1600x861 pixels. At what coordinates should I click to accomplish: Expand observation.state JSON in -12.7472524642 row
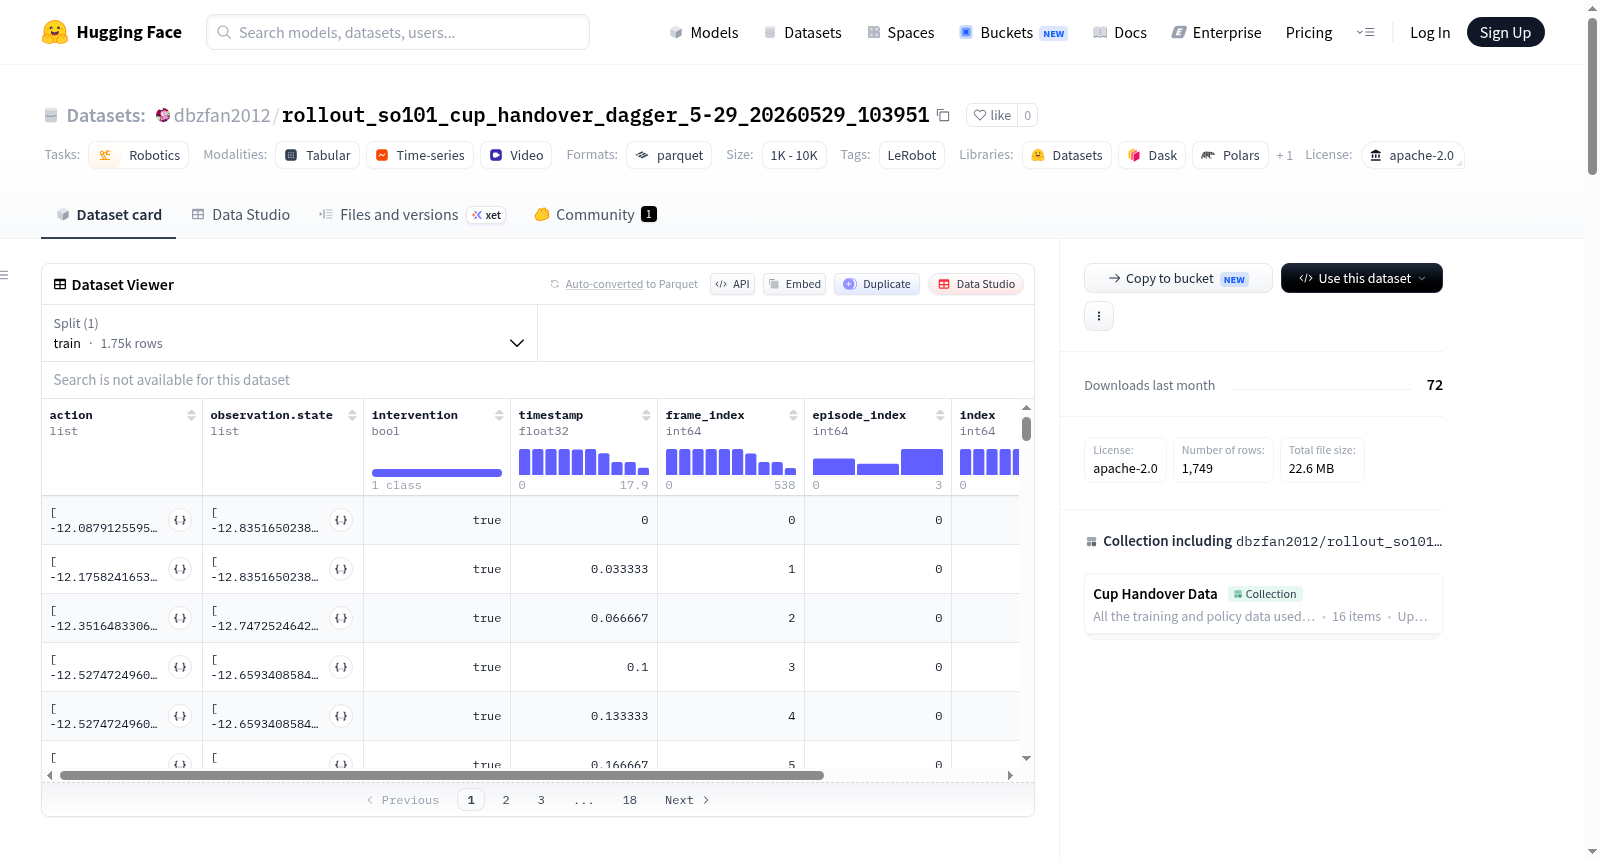point(341,618)
